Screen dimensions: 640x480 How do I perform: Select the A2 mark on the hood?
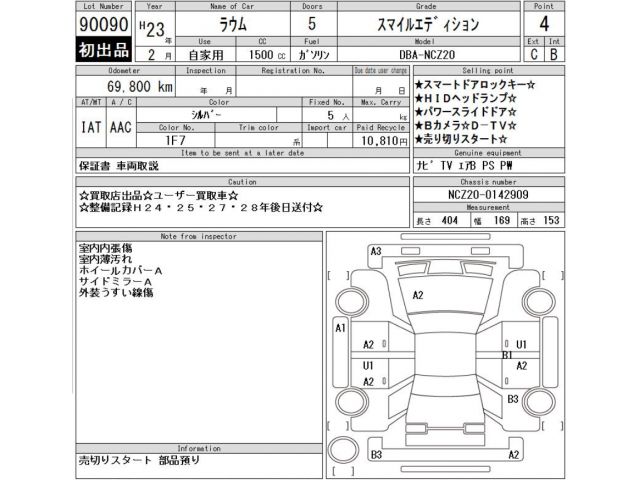(418, 294)
